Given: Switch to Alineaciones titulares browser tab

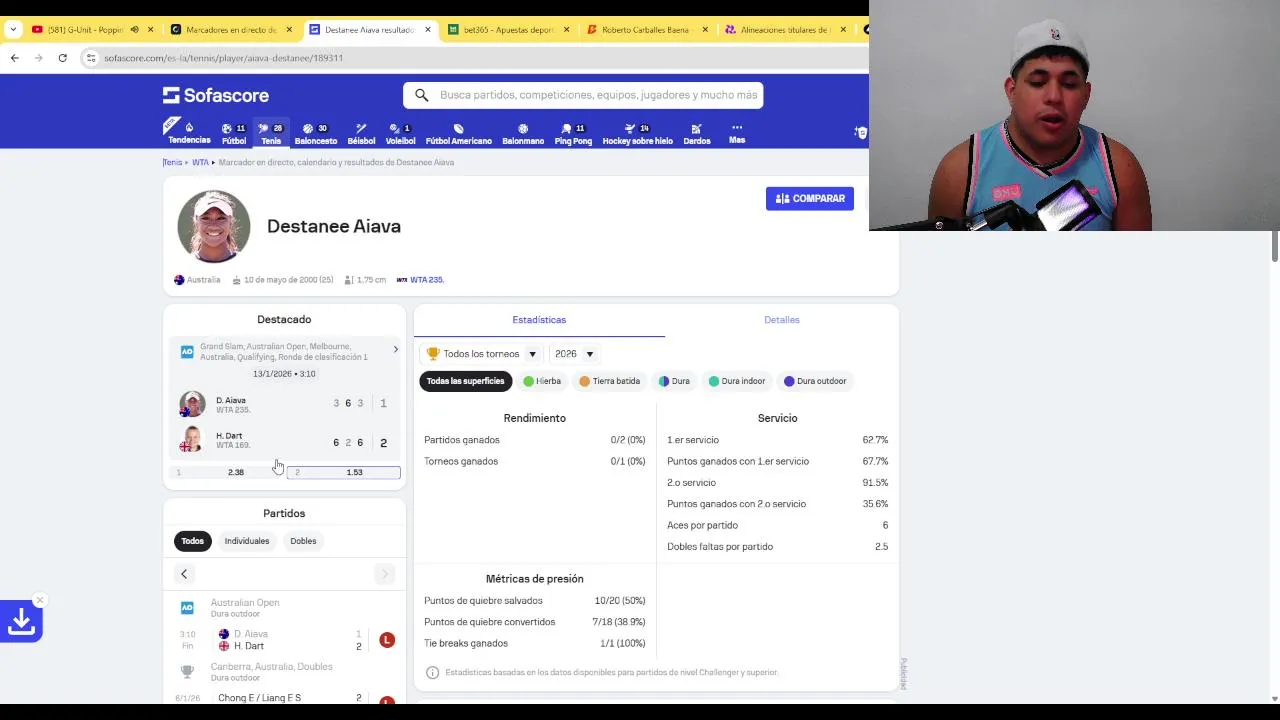Looking at the screenshot, I should 785,30.
